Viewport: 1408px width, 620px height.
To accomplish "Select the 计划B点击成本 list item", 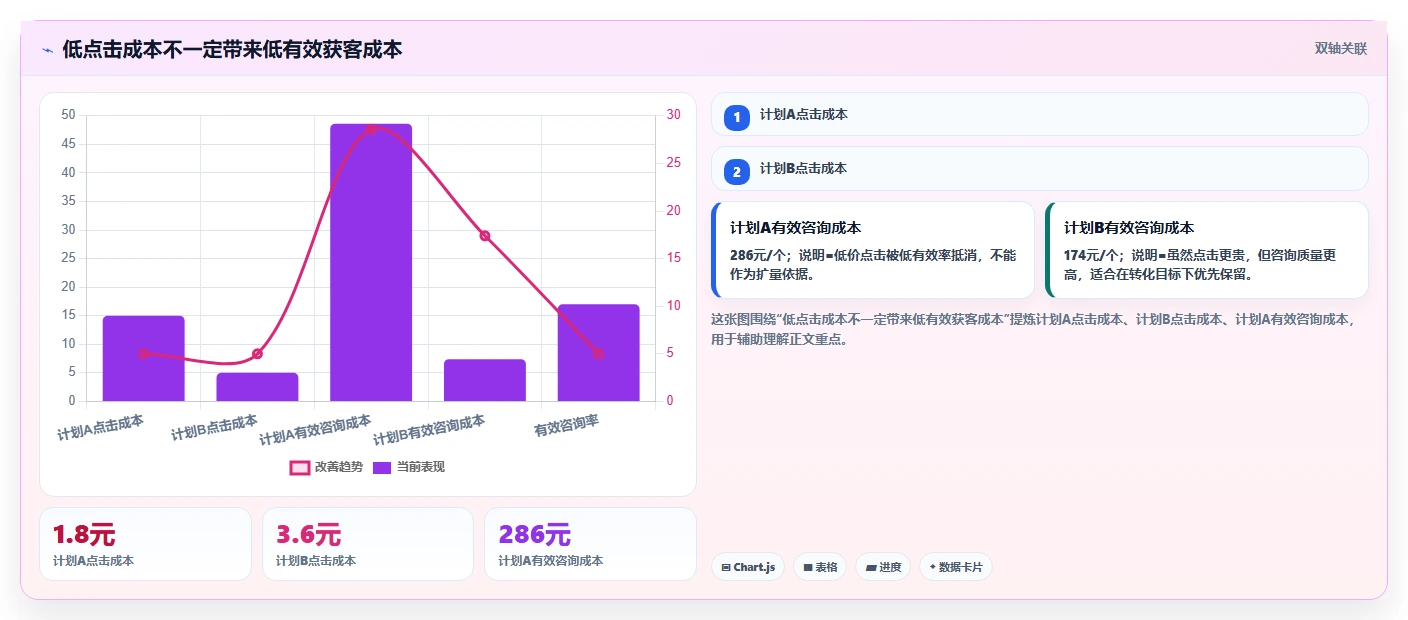I will click(1039, 168).
